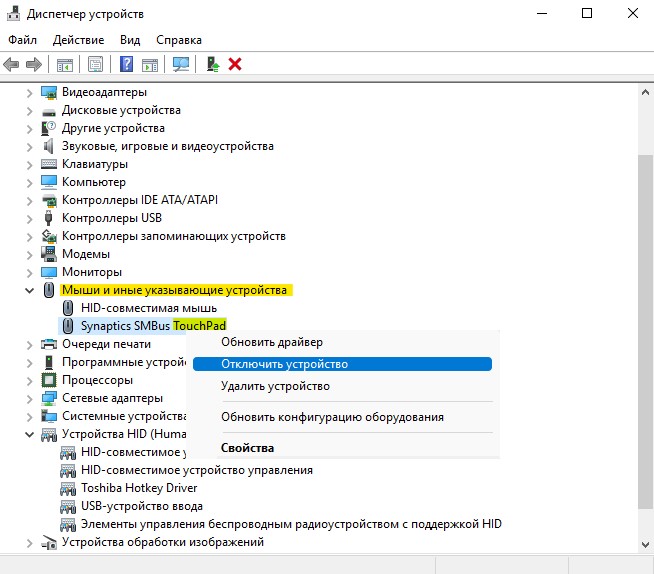Expand the Клавиатуры node
This screenshot has height=574, width=654.
[29, 165]
